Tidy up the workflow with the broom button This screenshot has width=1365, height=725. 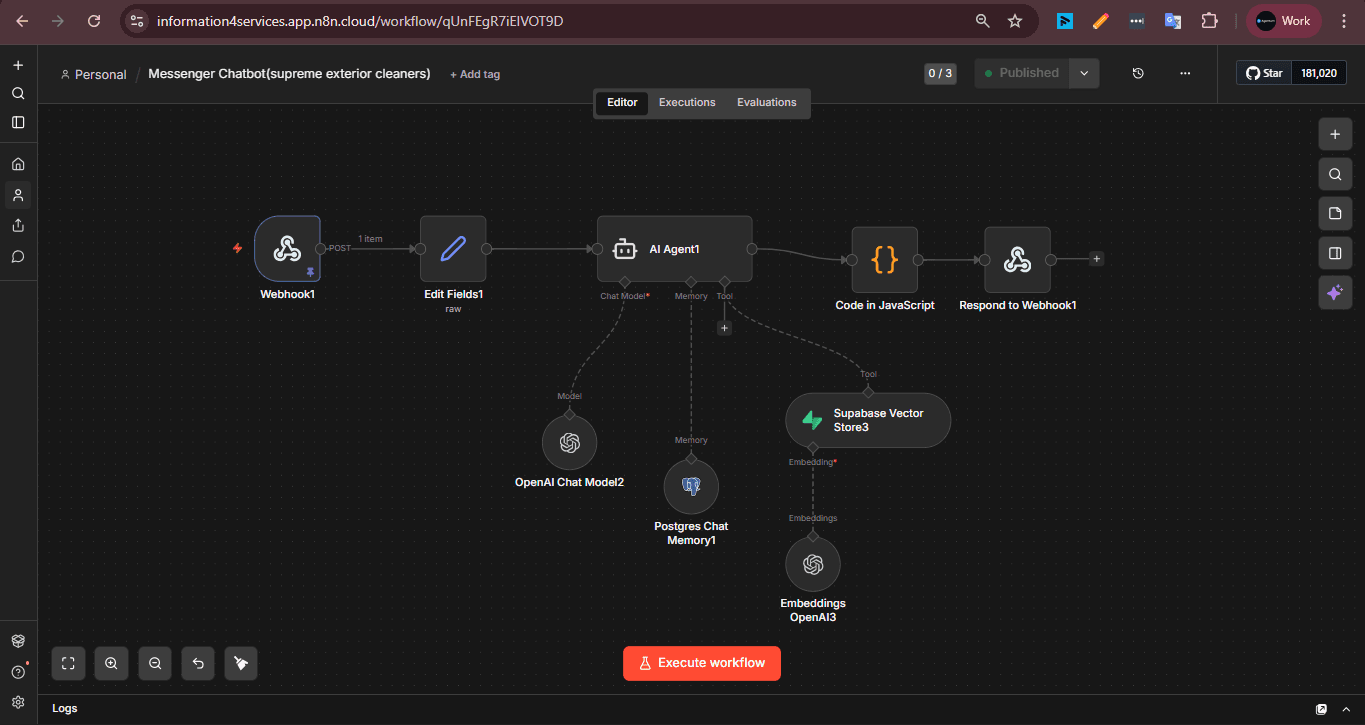(241, 663)
